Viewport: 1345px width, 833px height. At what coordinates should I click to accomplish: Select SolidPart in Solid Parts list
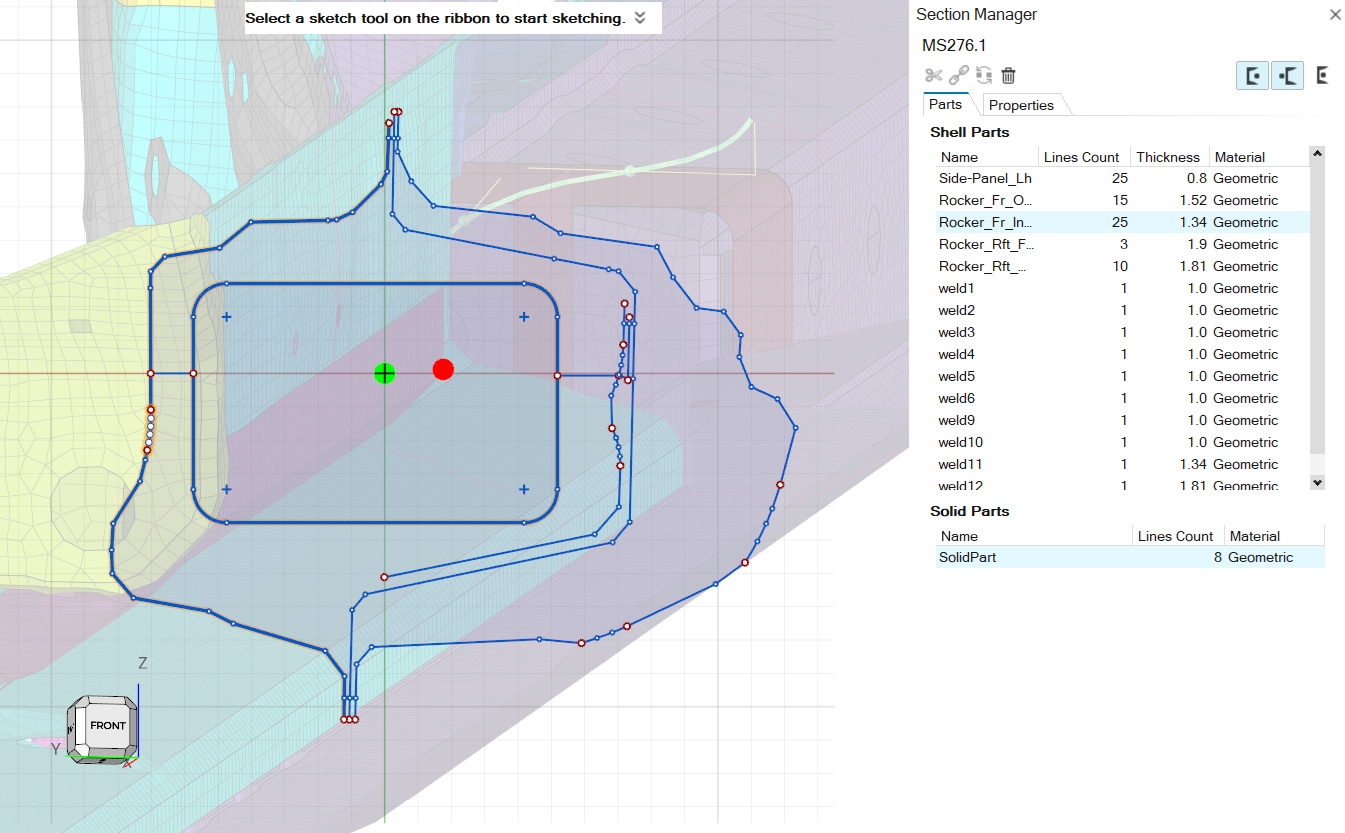pyautogui.click(x=967, y=557)
